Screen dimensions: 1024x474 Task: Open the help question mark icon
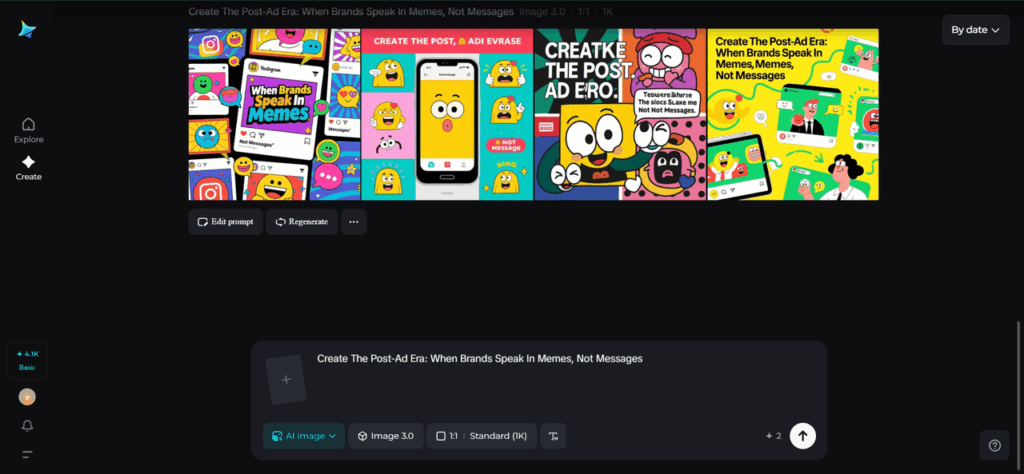[994, 446]
